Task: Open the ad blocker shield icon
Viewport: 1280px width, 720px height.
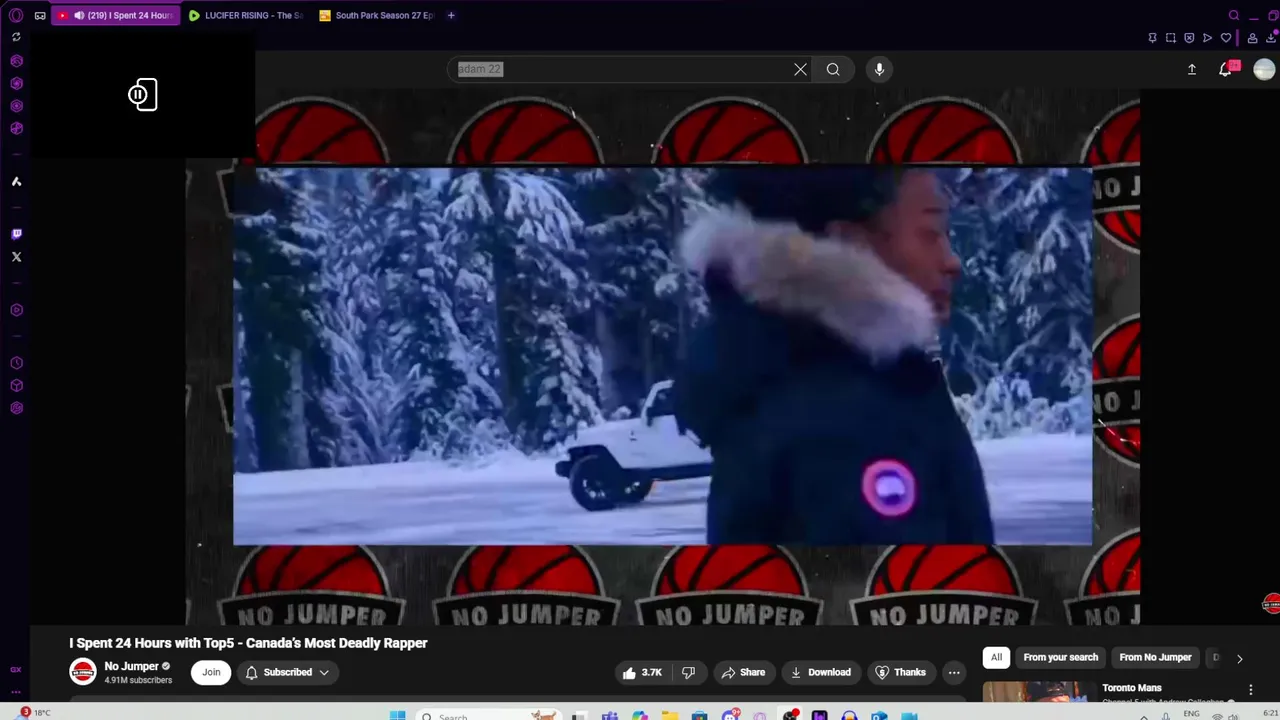Action: point(1189,38)
